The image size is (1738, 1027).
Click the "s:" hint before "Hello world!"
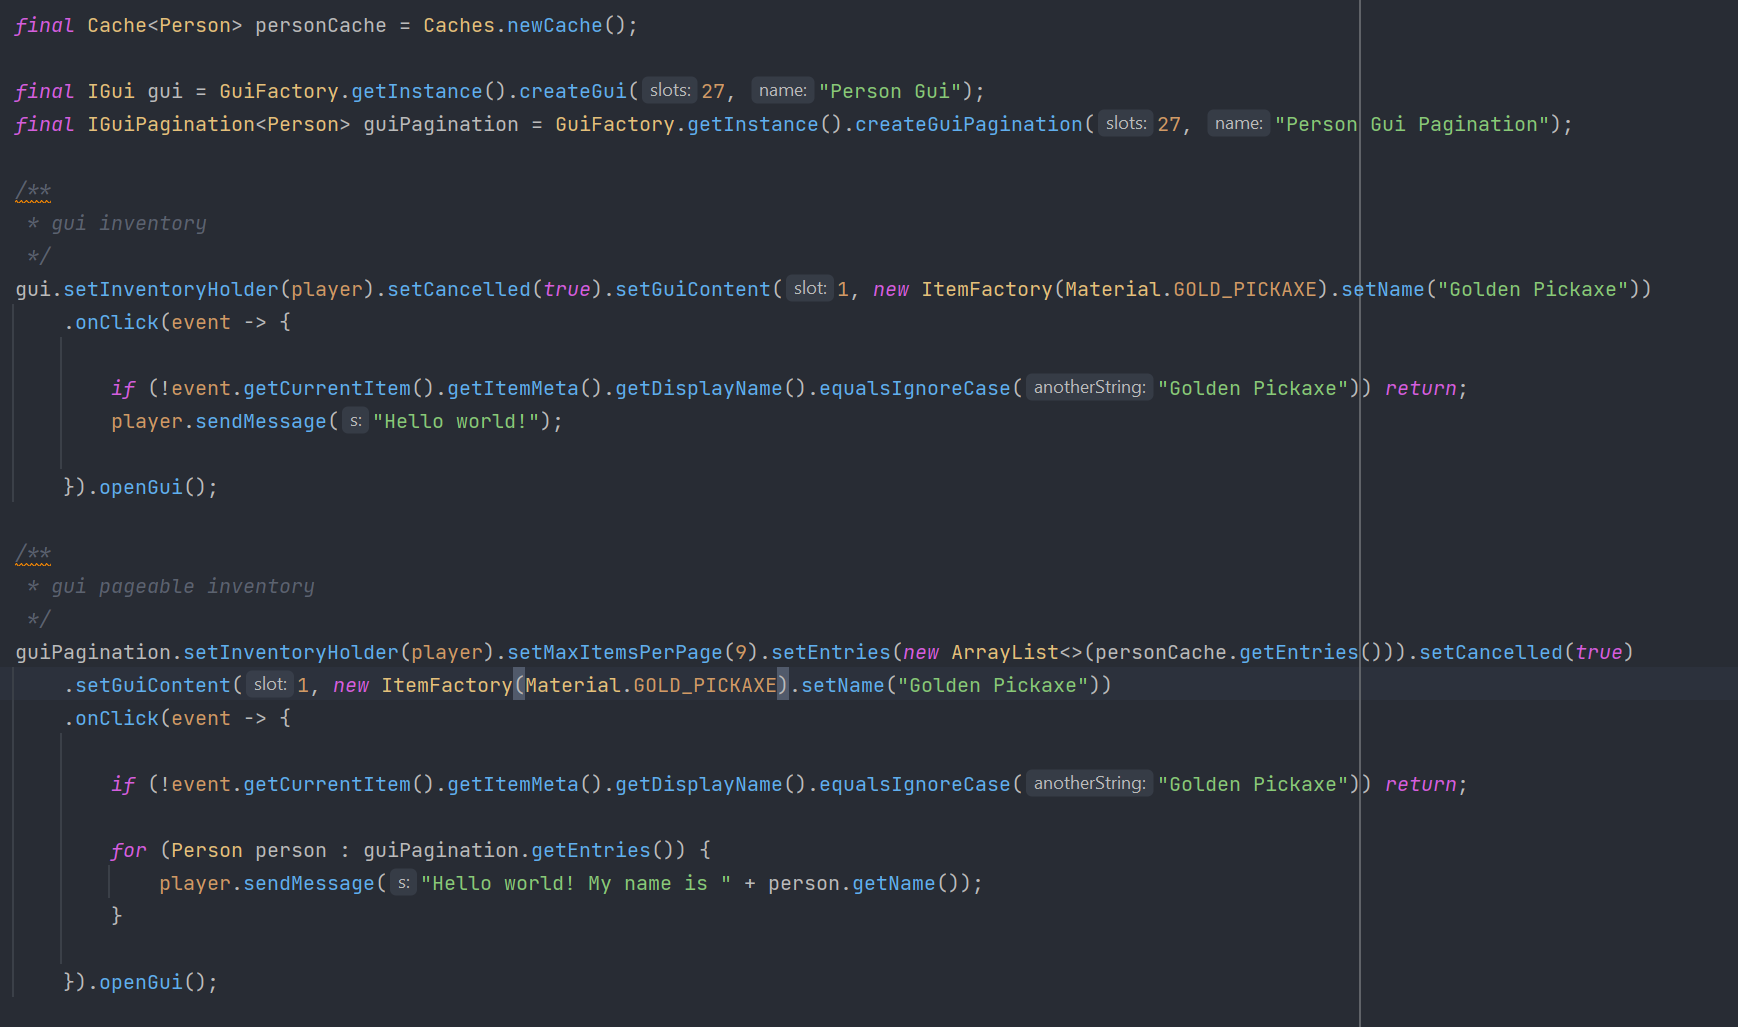[356, 421]
